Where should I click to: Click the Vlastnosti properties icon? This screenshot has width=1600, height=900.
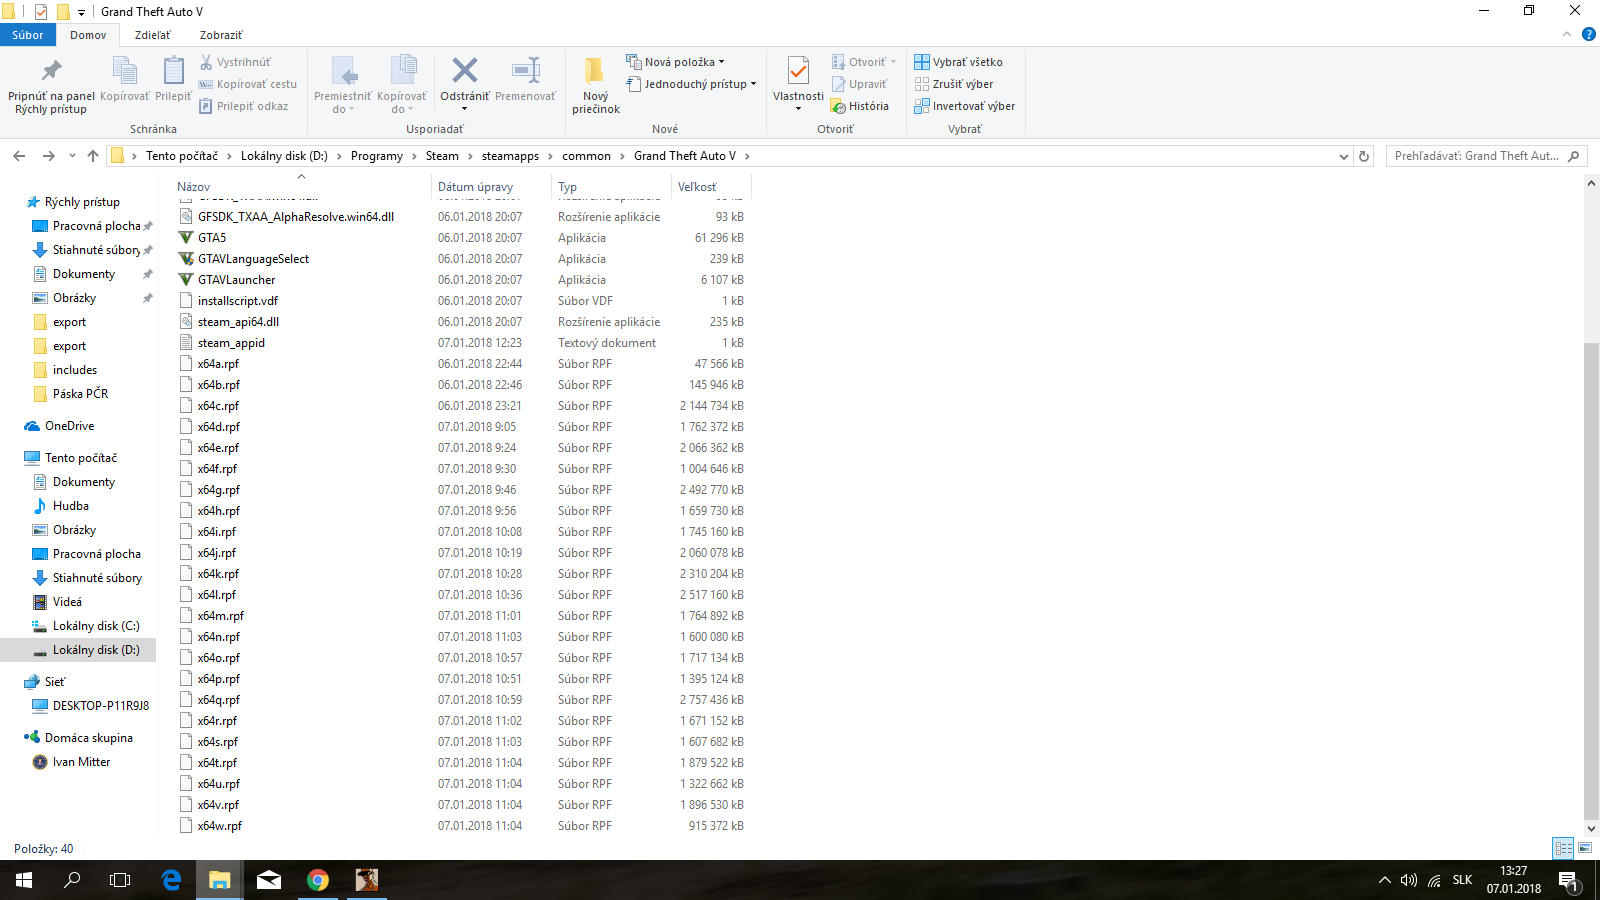click(798, 71)
